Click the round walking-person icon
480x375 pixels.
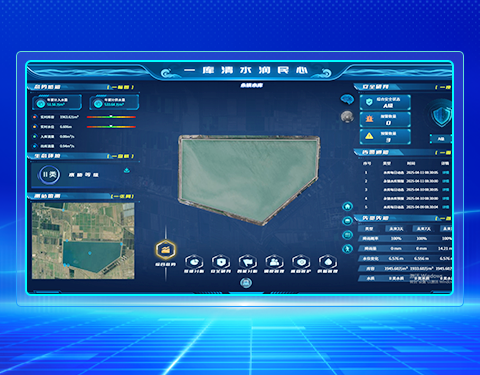347,249
